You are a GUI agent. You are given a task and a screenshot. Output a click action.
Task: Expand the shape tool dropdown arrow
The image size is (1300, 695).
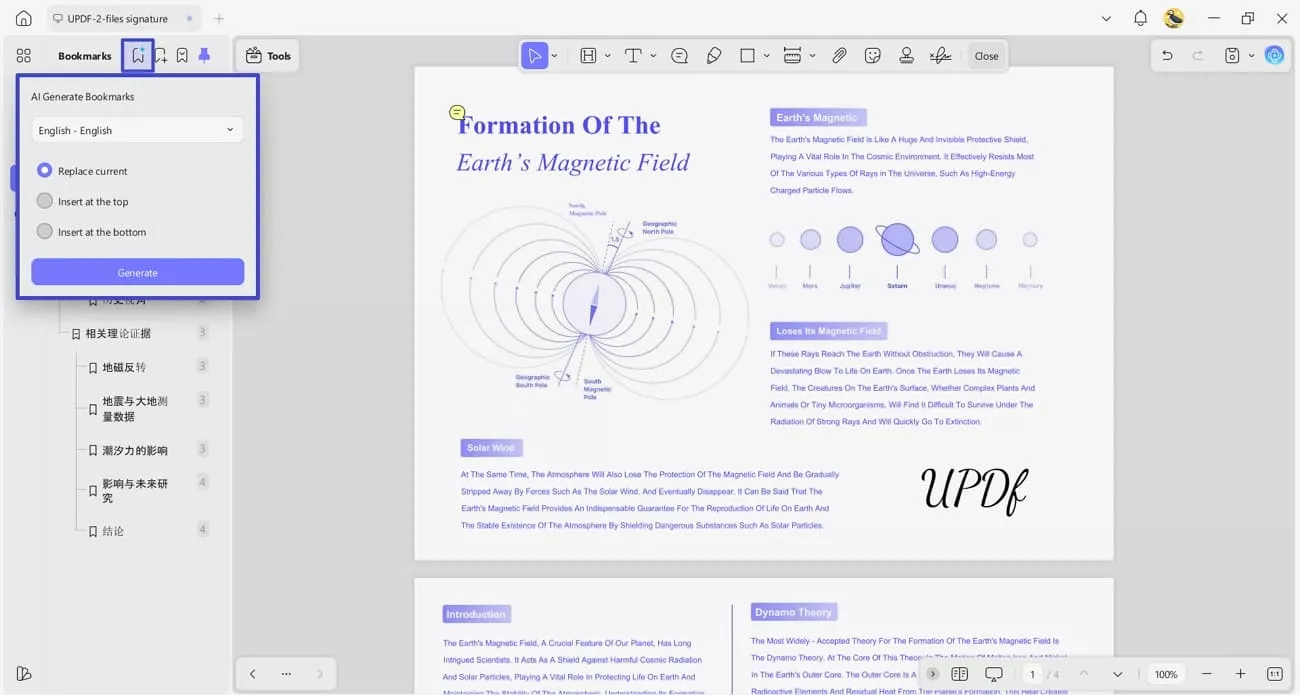tap(766, 56)
